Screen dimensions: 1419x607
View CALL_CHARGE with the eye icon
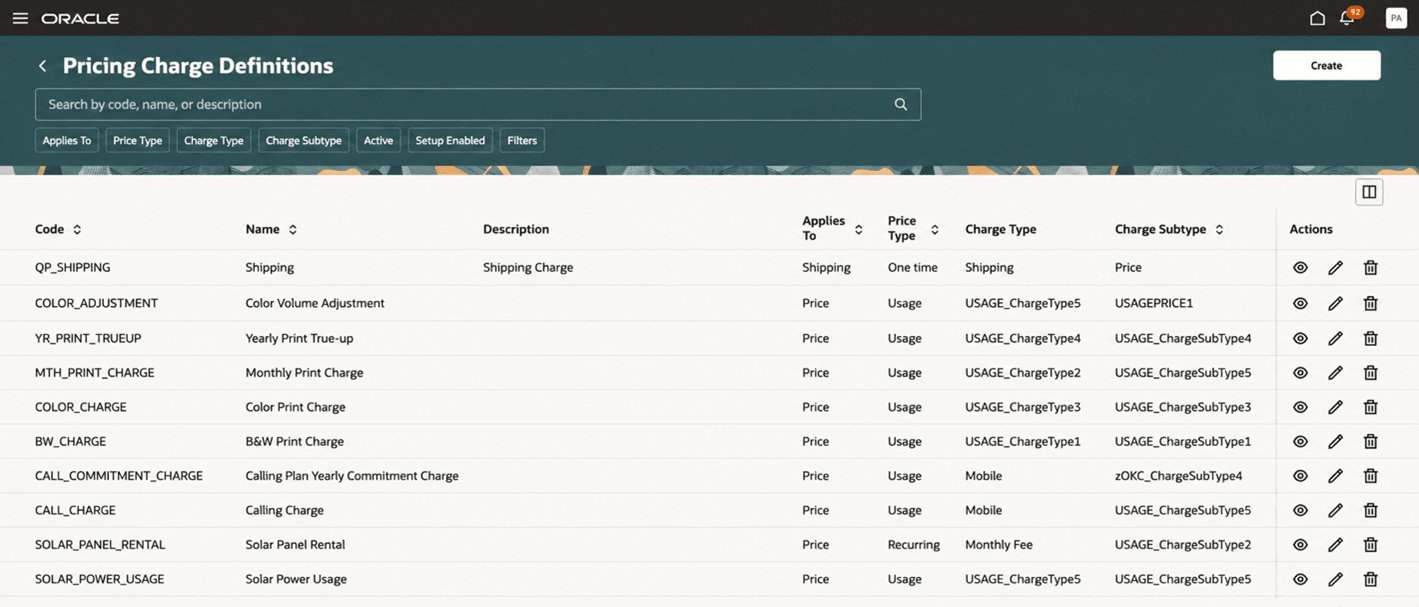coord(1300,510)
